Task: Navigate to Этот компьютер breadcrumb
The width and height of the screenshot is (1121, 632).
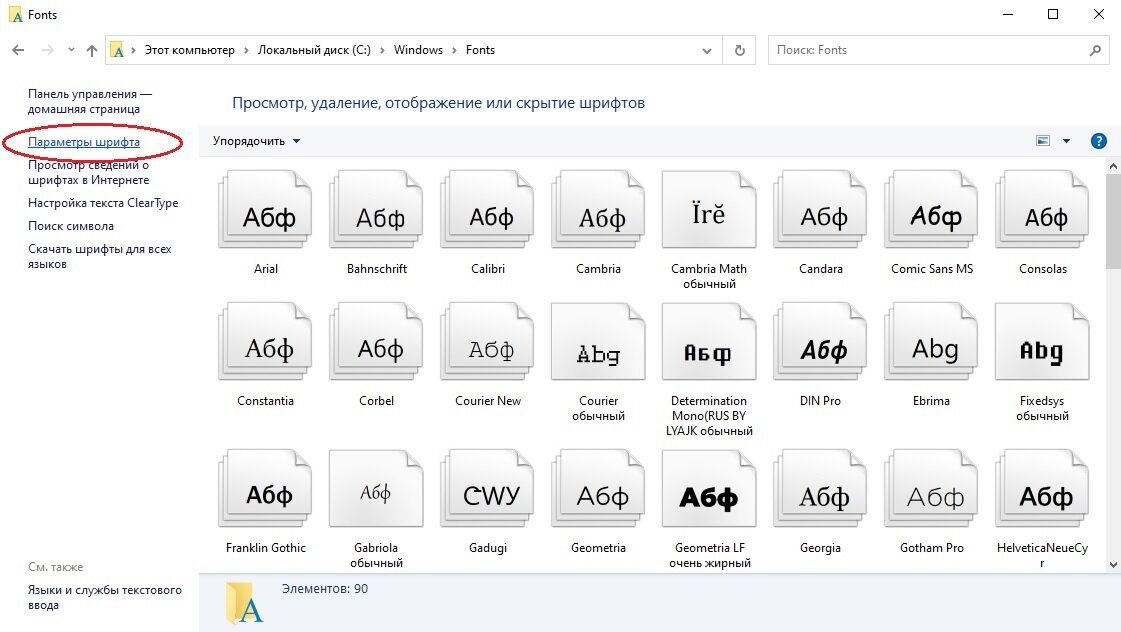Action: point(189,50)
